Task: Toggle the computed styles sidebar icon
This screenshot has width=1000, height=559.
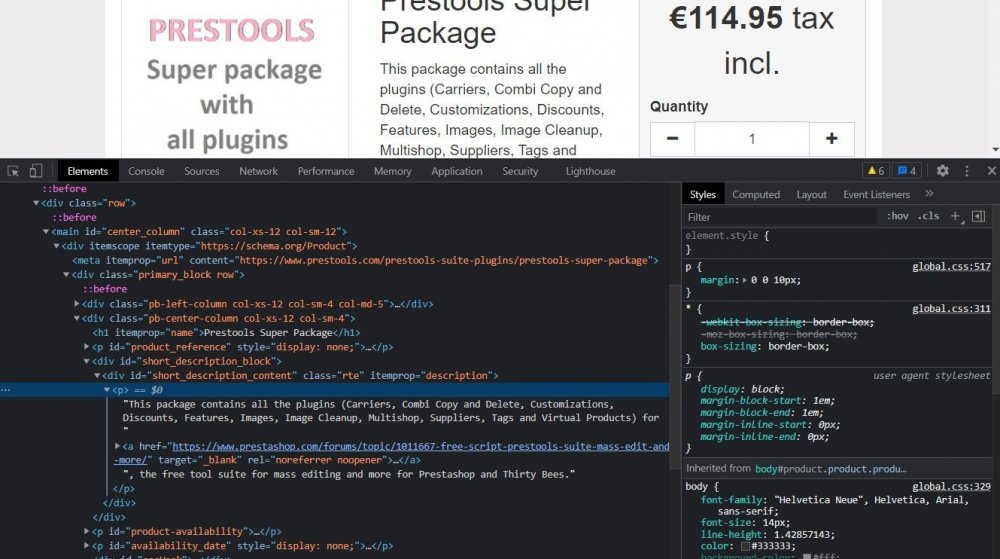Action: [x=978, y=216]
